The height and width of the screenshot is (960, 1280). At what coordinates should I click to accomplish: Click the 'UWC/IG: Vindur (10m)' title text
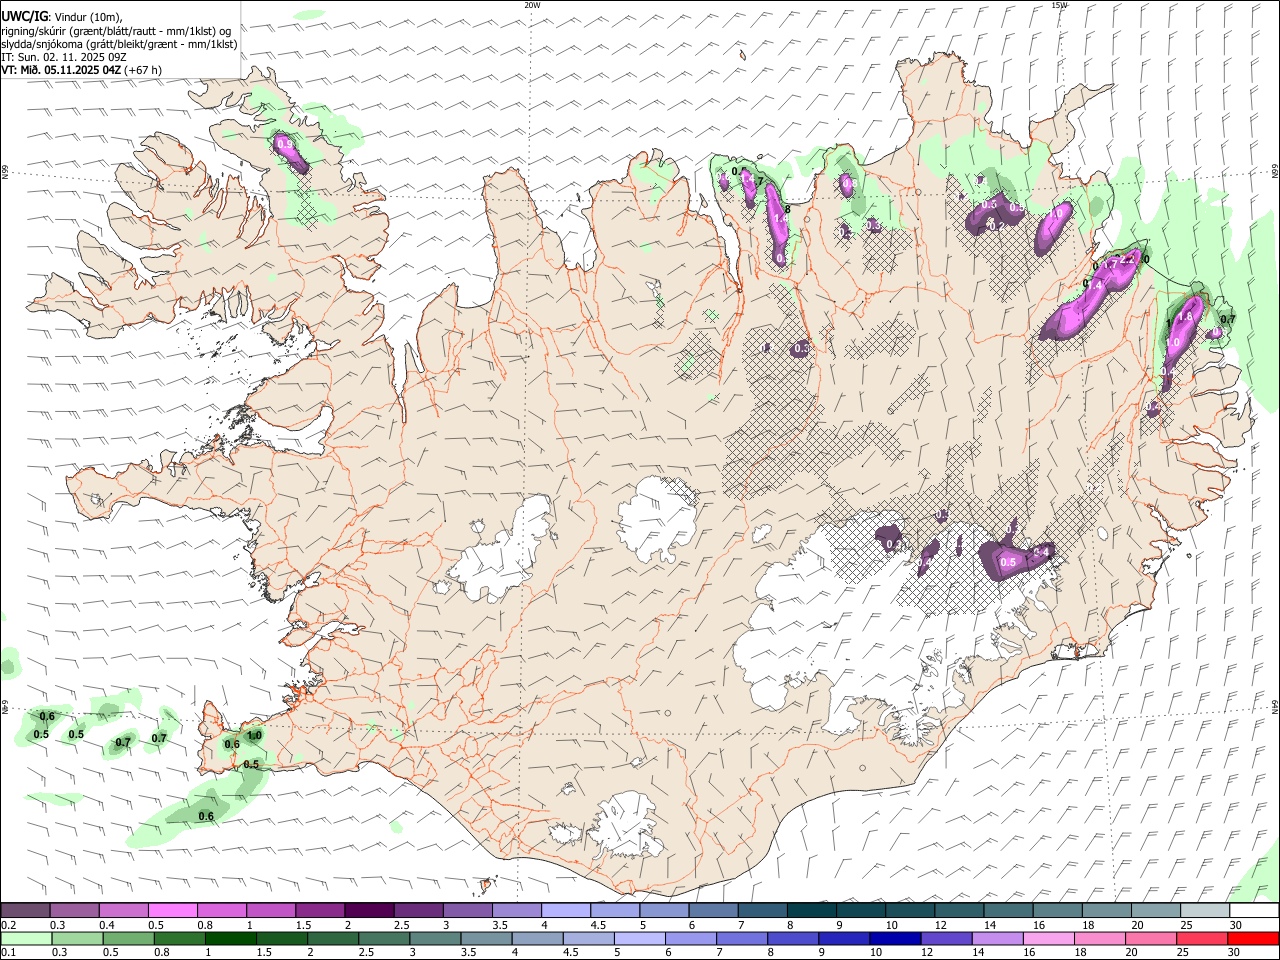click(62, 16)
